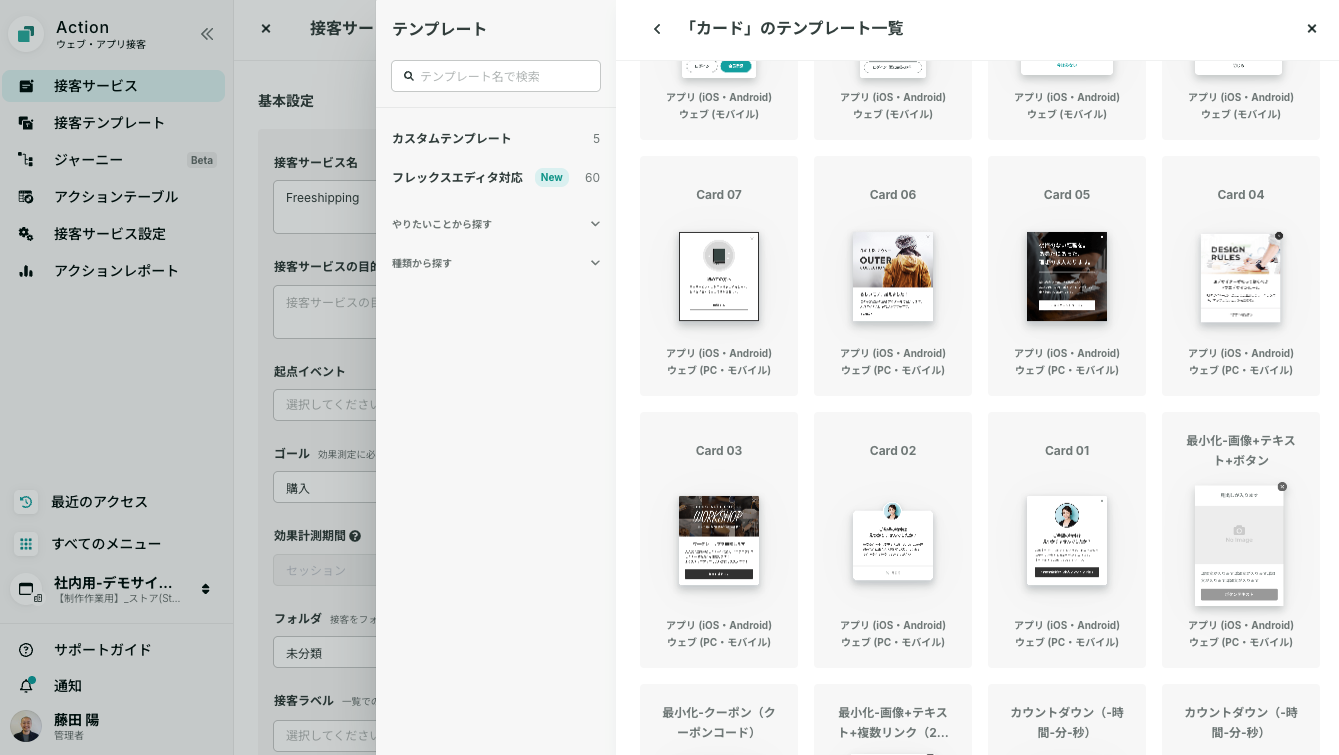
Task: Click the count 60 beside フレックスエディタ対応
Action: [592, 178]
